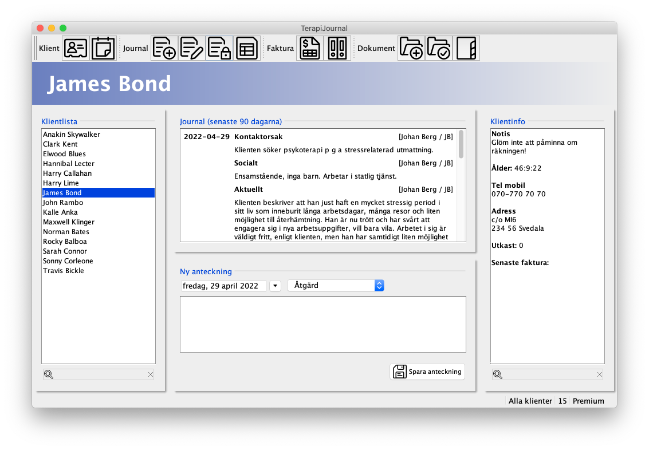
Task: Click the search magnifier under Klientlista
Action: click(48, 374)
